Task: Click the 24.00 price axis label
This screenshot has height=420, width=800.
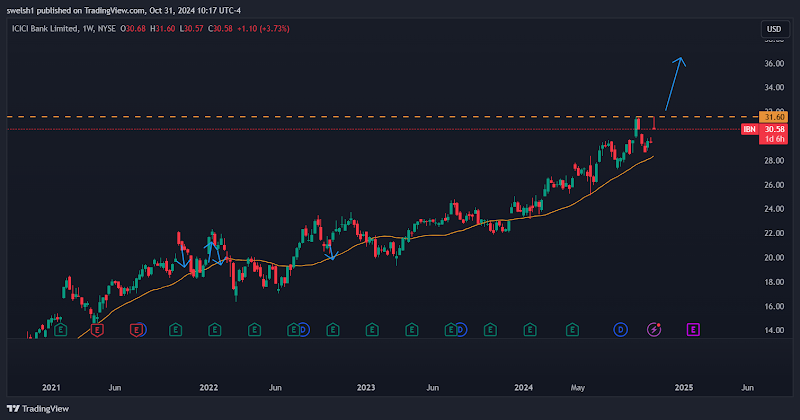Action: click(774, 209)
